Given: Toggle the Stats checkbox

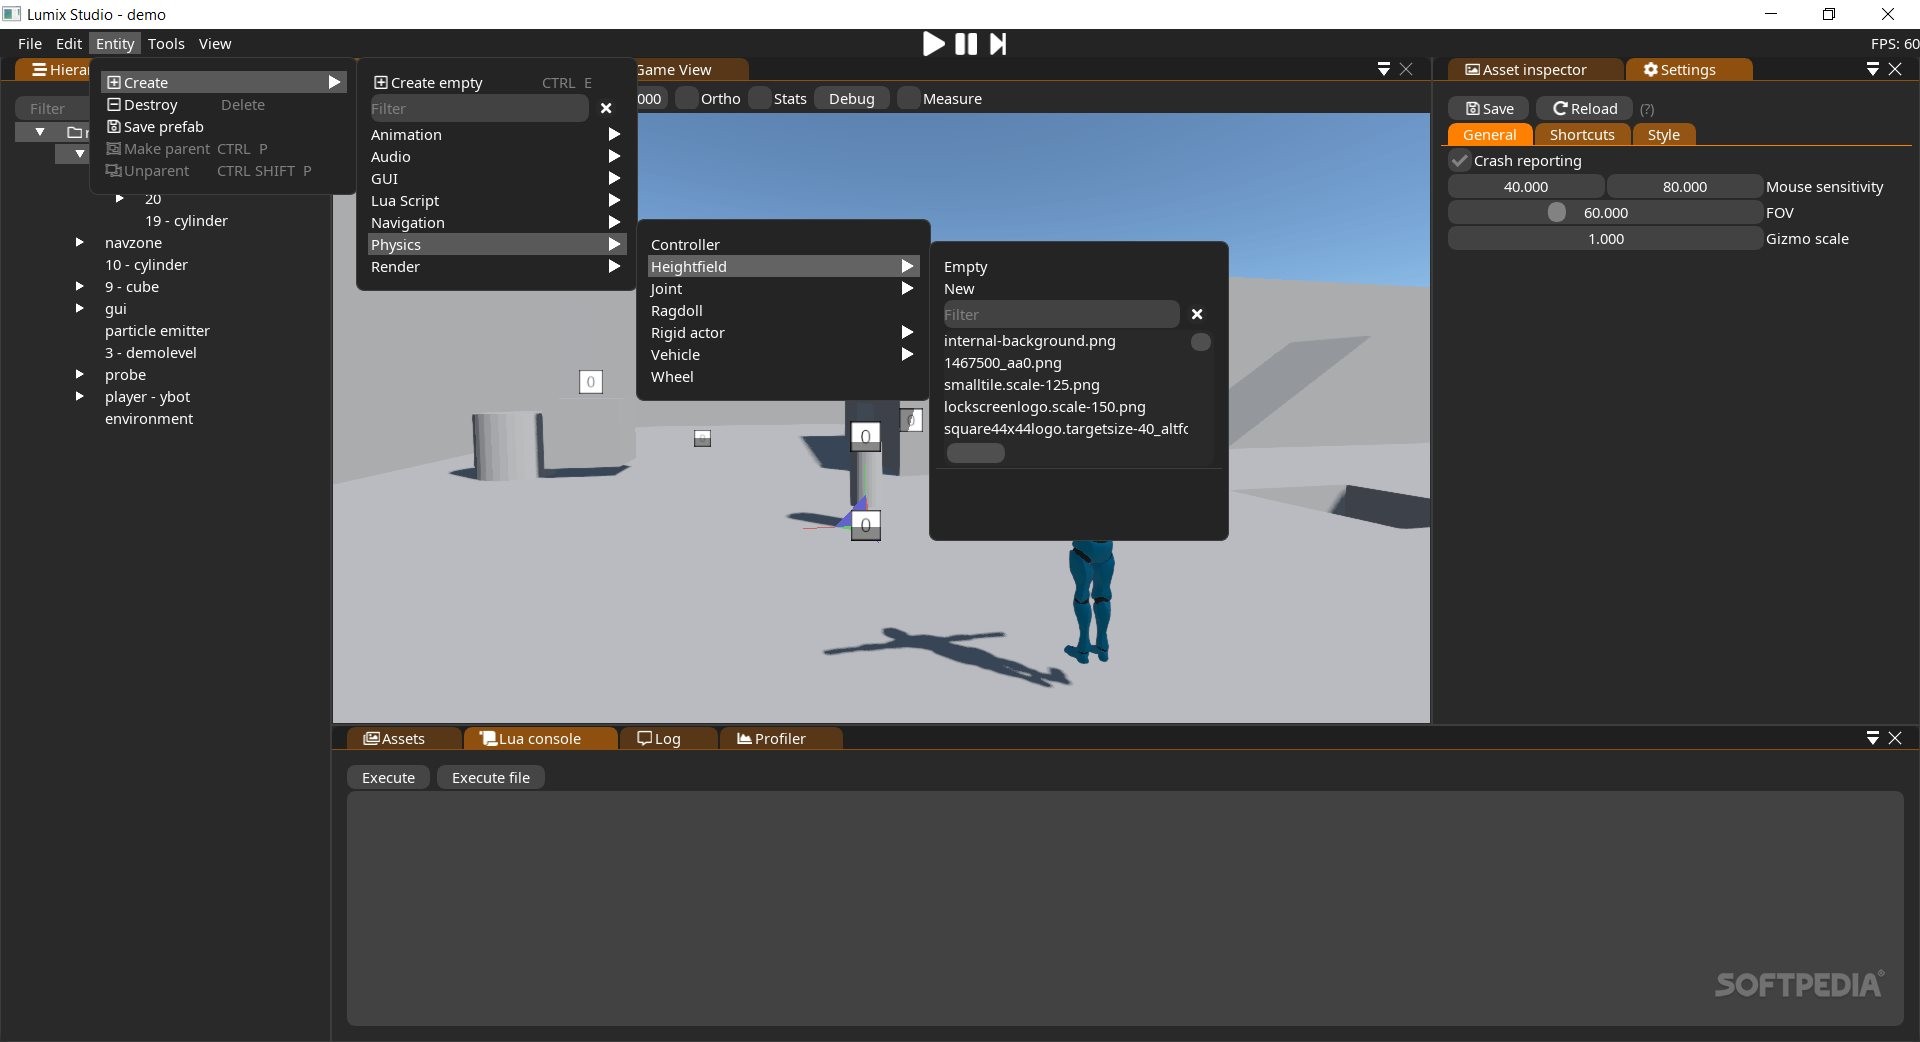Looking at the screenshot, I should [x=759, y=98].
